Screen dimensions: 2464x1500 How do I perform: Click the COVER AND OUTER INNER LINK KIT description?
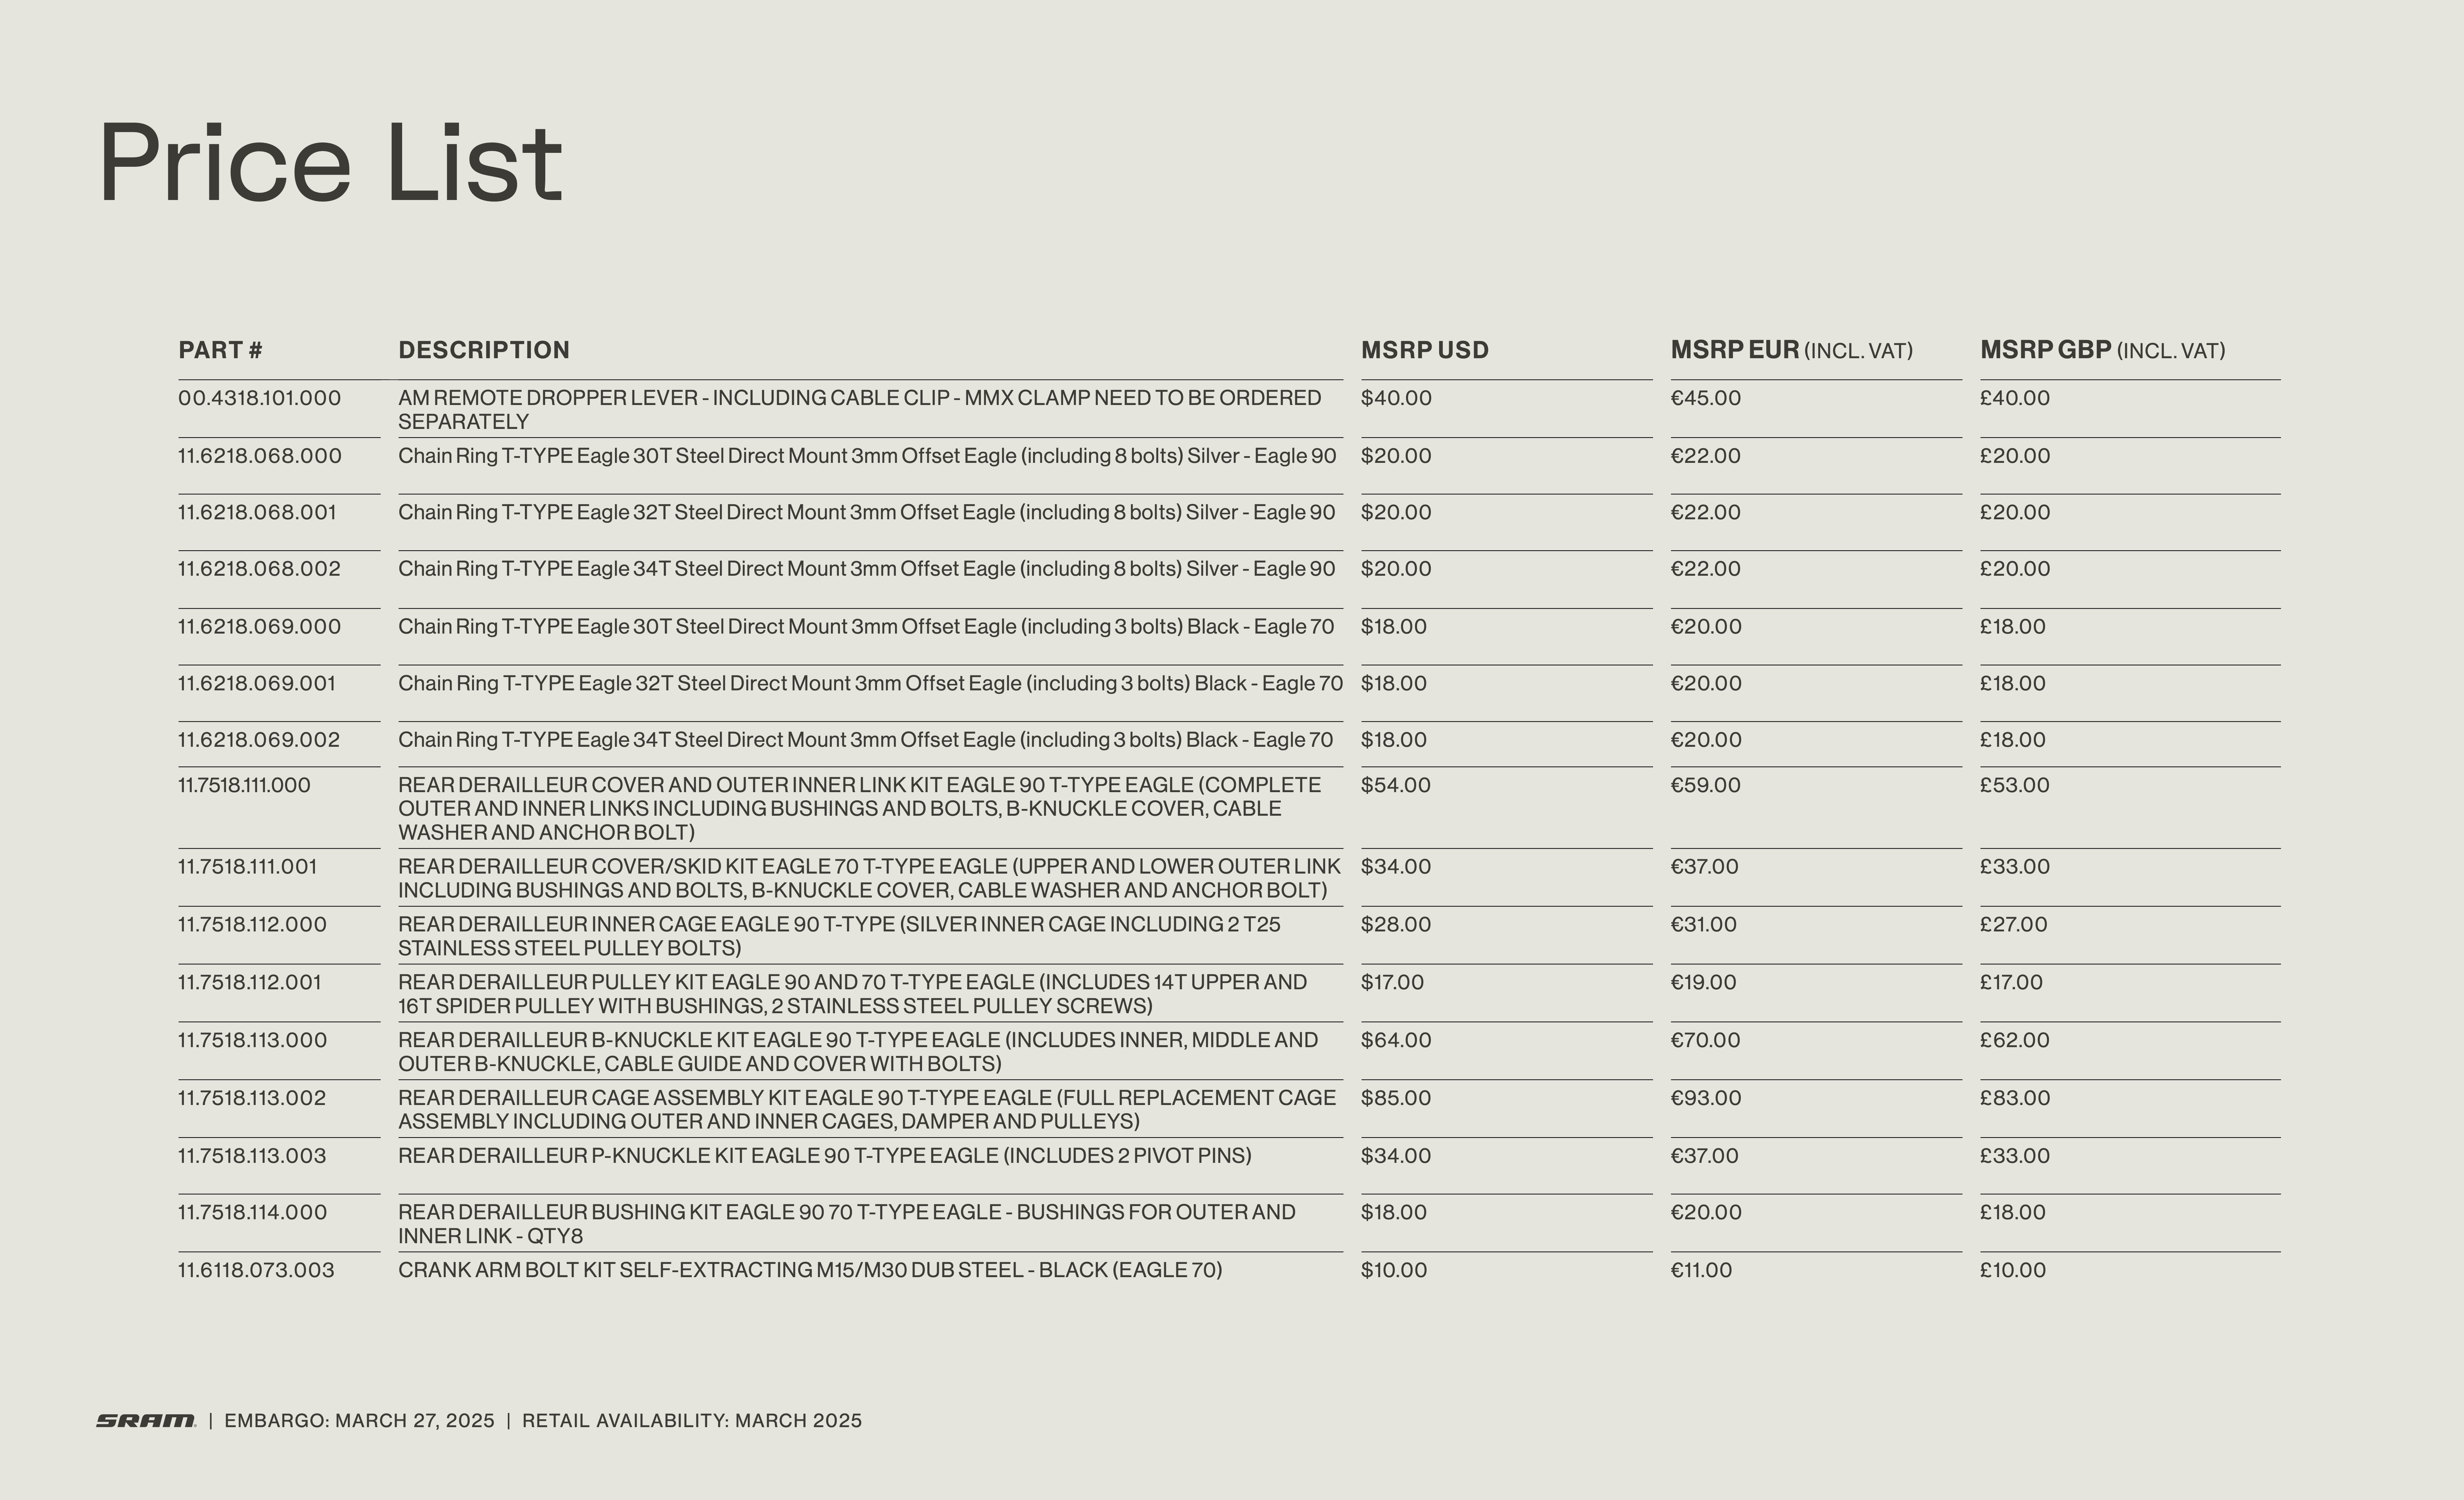[860, 809]
